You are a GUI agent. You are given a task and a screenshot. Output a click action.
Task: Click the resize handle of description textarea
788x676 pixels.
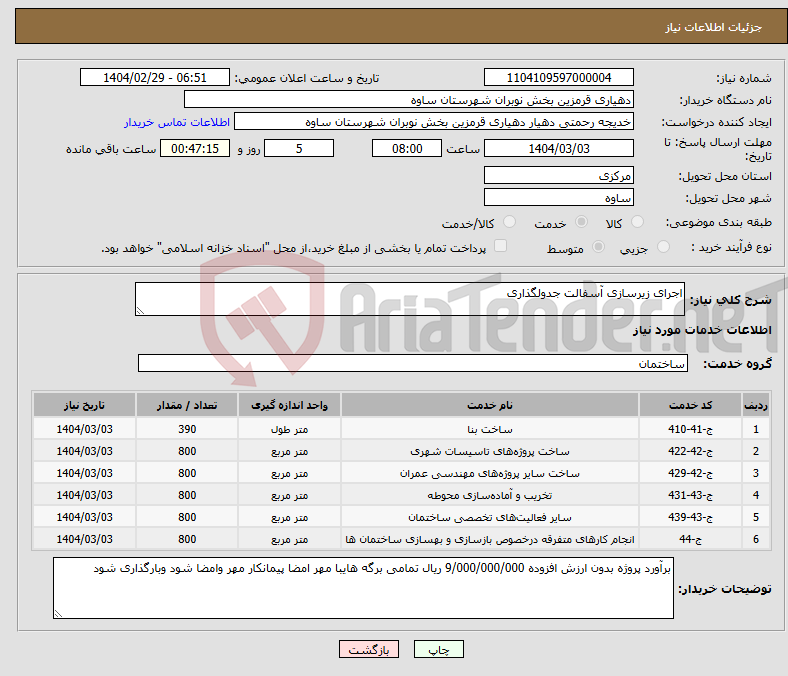coord(140,311)
